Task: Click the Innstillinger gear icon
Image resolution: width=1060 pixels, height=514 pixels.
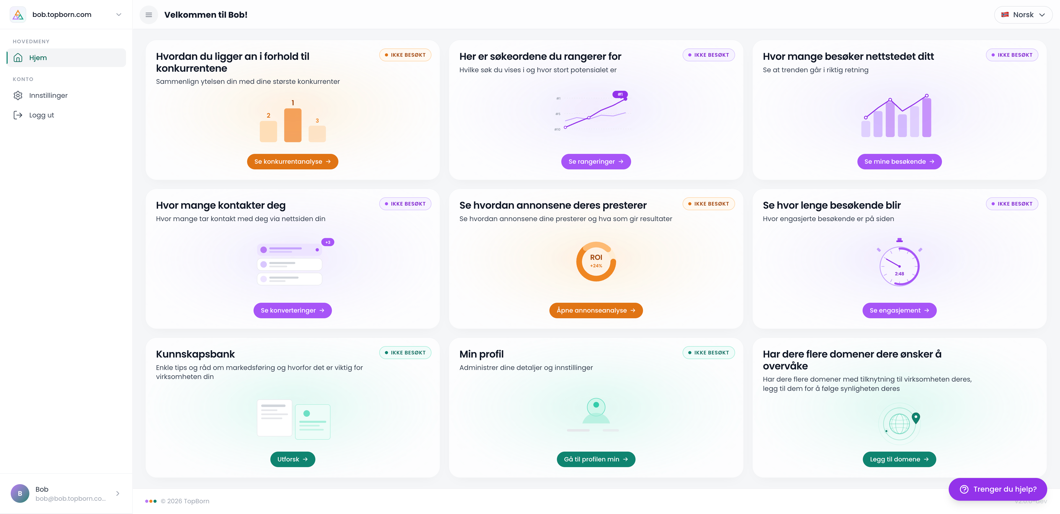Action: point(18,95)
